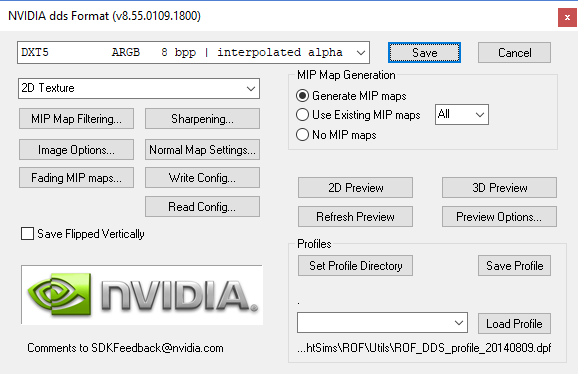Open Normal Map Settings
Image resolution: width=578 pixels, height=374 pixels.
point(202,150)
